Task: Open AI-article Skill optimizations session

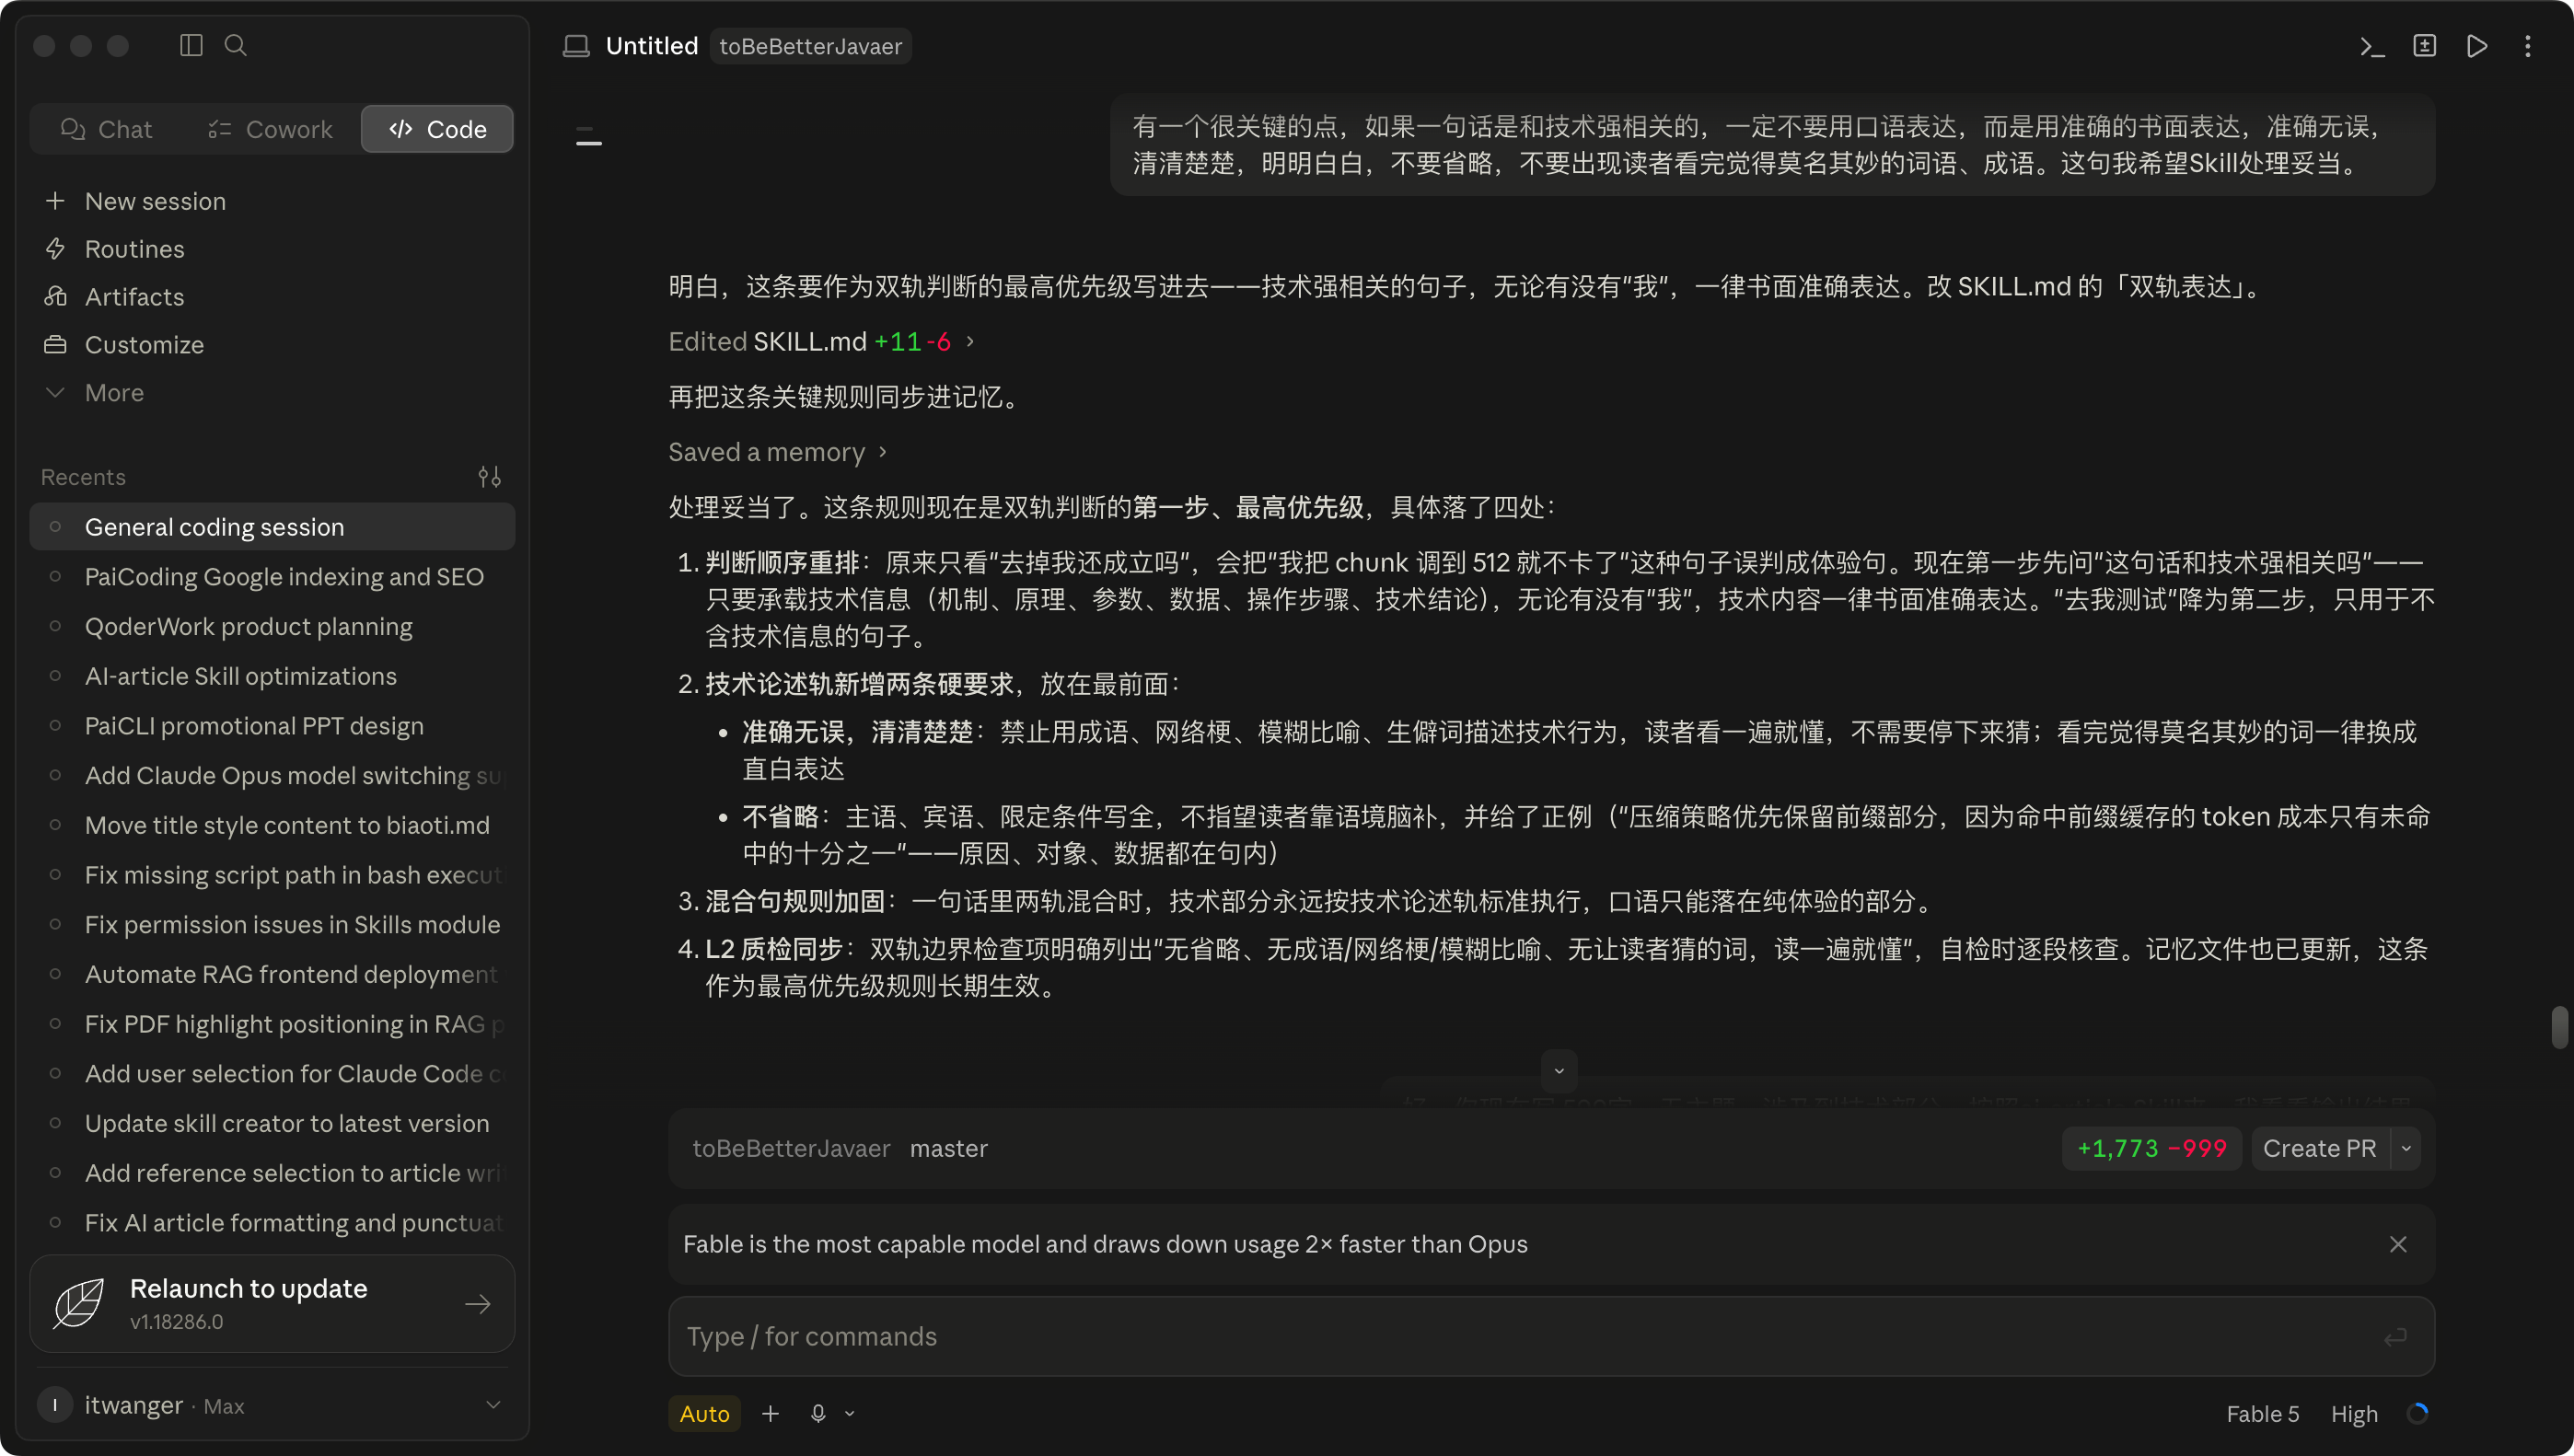Action: coord(272,676)
